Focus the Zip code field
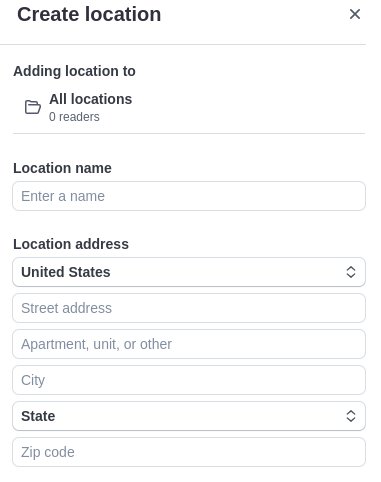 point(189,452)
